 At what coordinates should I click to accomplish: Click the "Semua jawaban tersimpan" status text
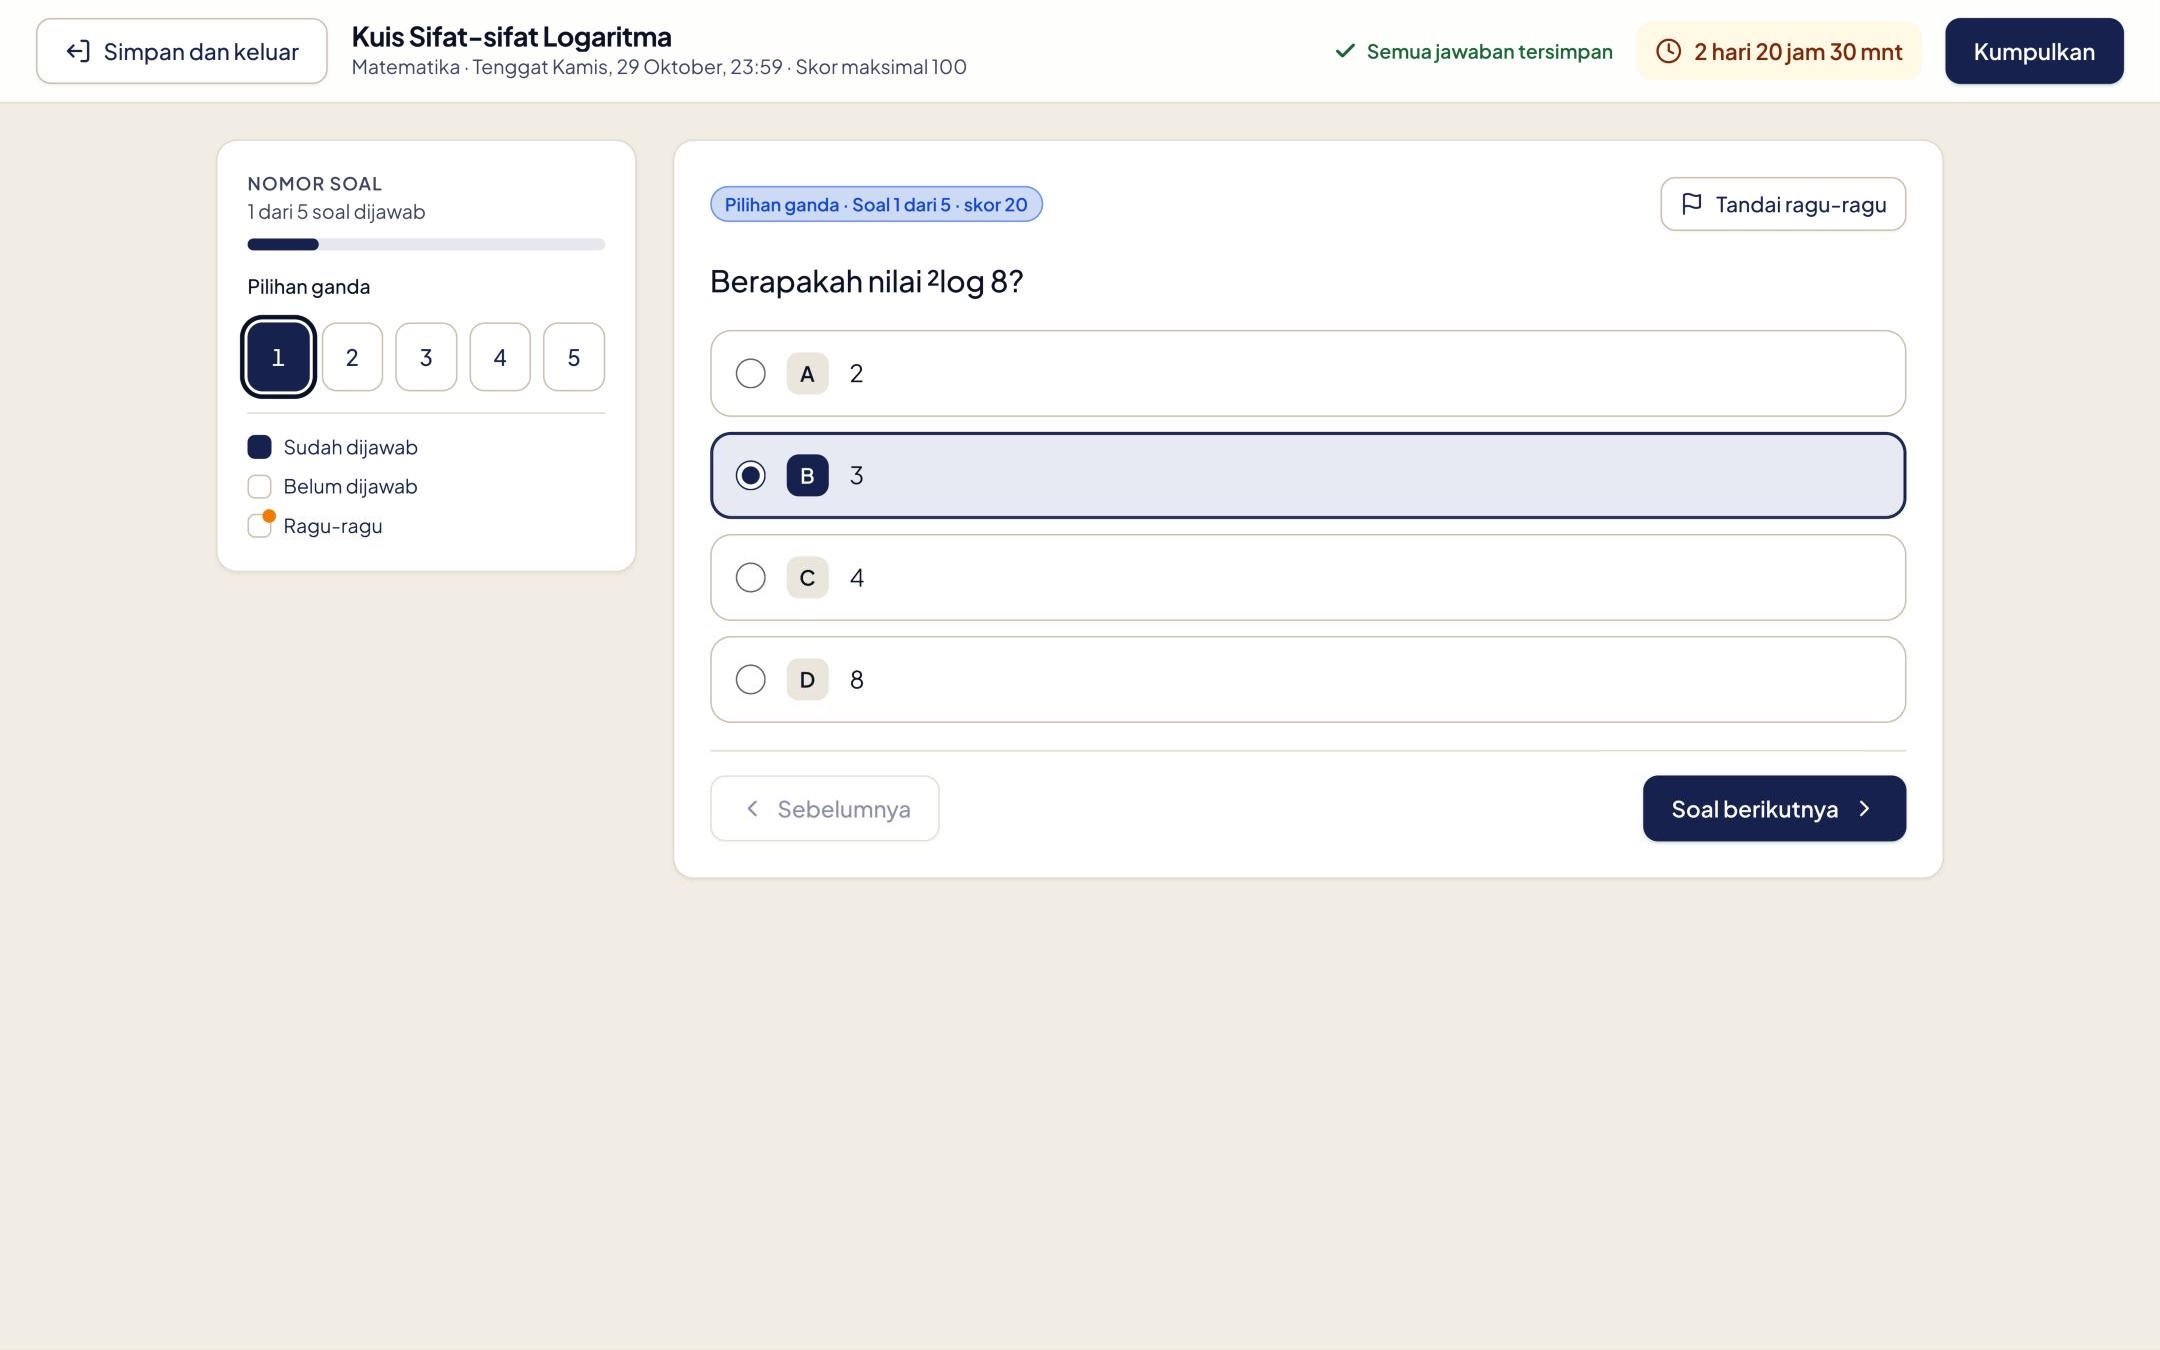1489,51
